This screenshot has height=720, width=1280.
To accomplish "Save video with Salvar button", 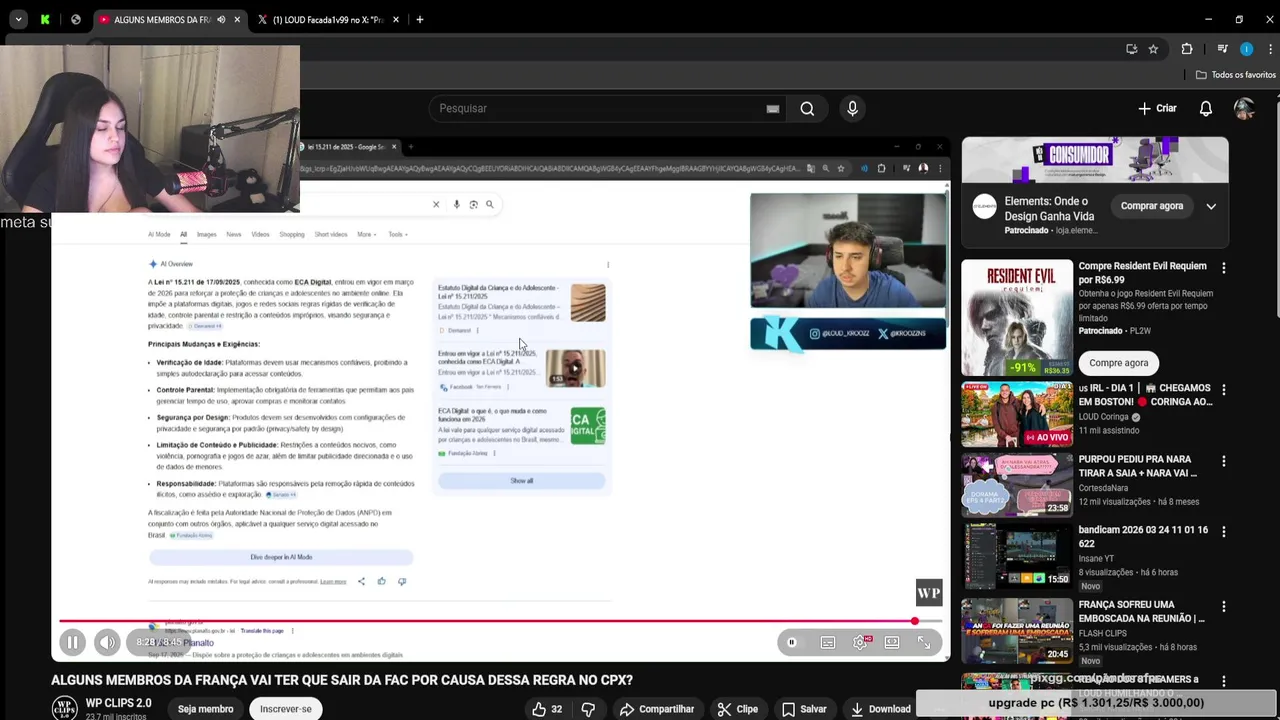I will point(804,709).
